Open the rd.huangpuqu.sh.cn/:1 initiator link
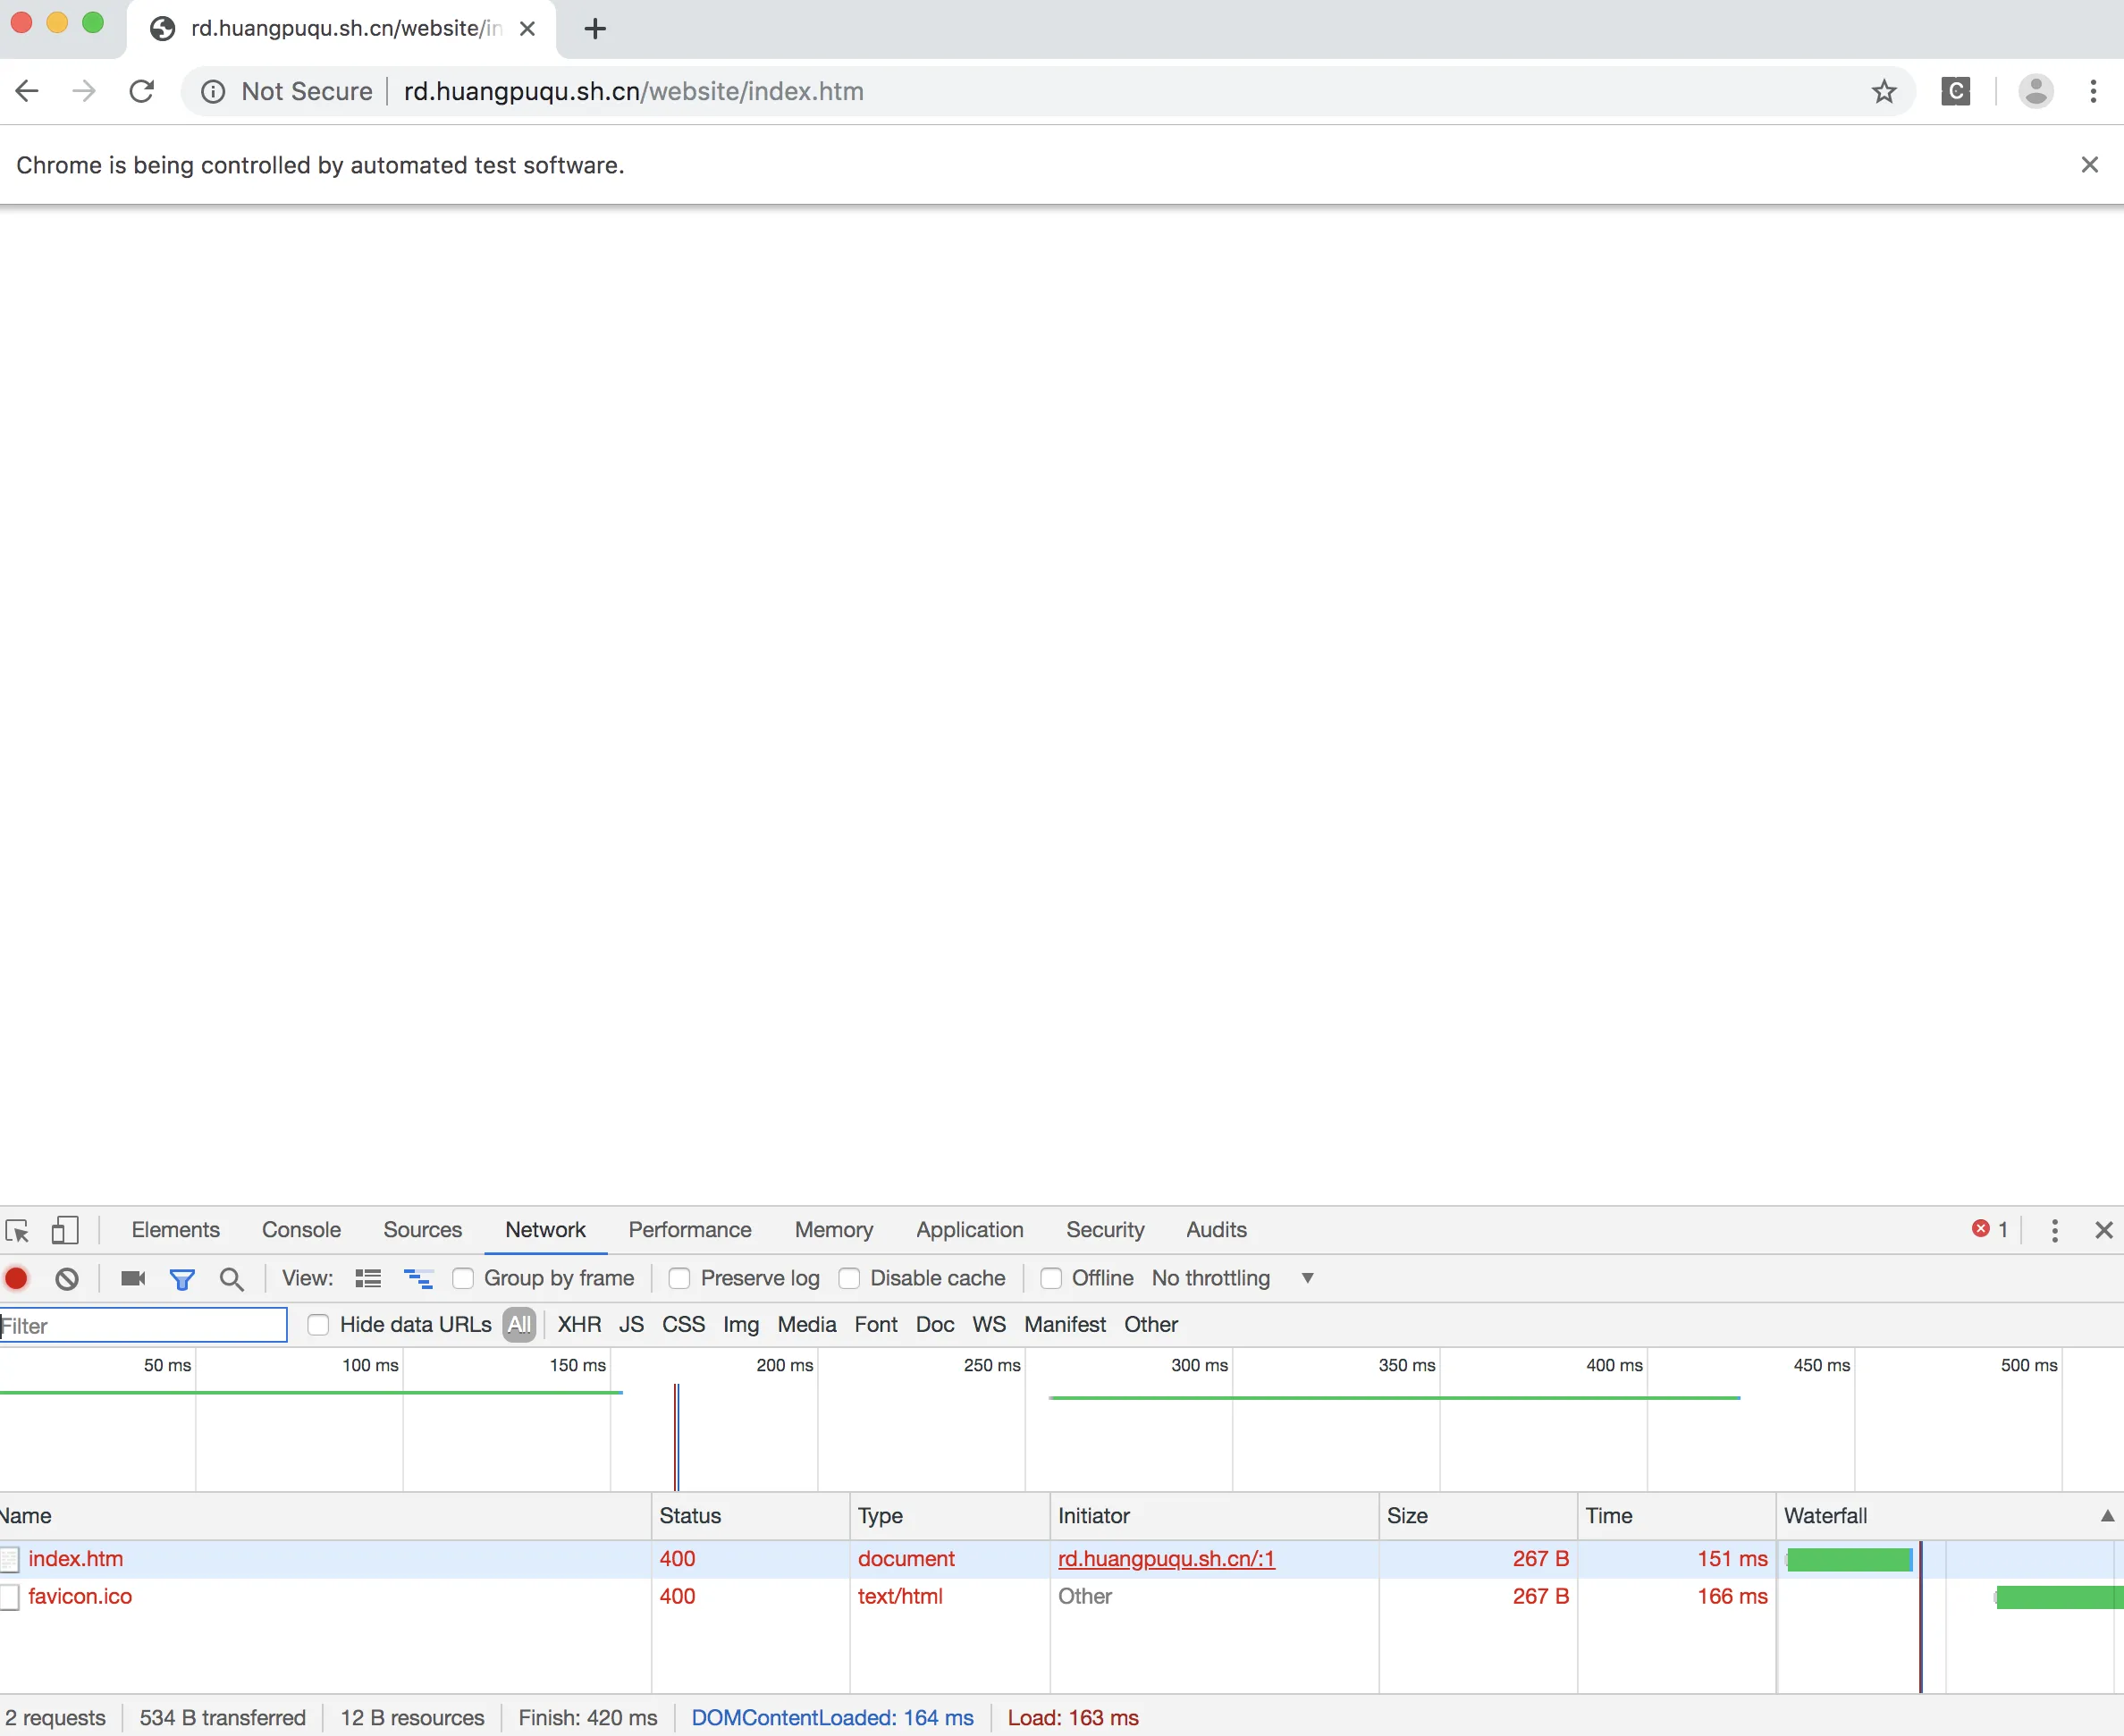The image size is (2124, 1736). pos(1166,1559)
